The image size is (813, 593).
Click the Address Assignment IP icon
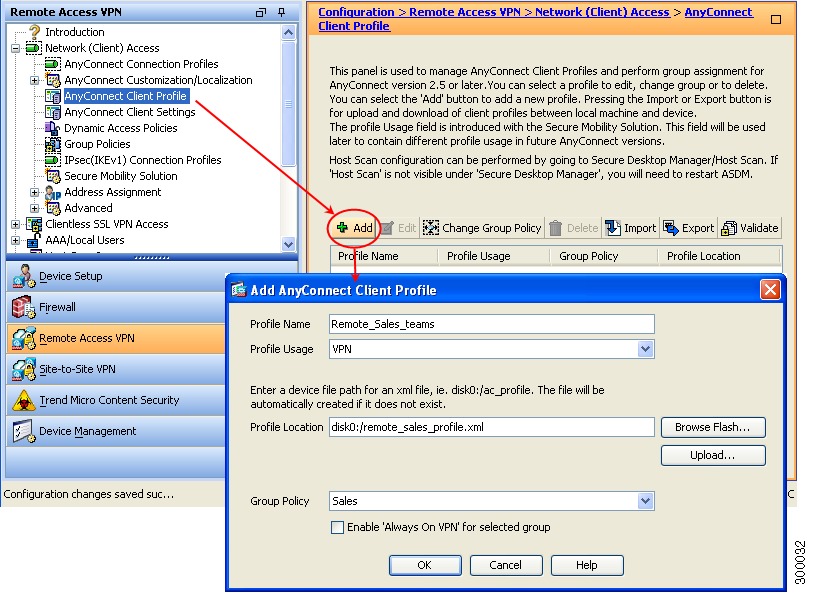(53, 193)
